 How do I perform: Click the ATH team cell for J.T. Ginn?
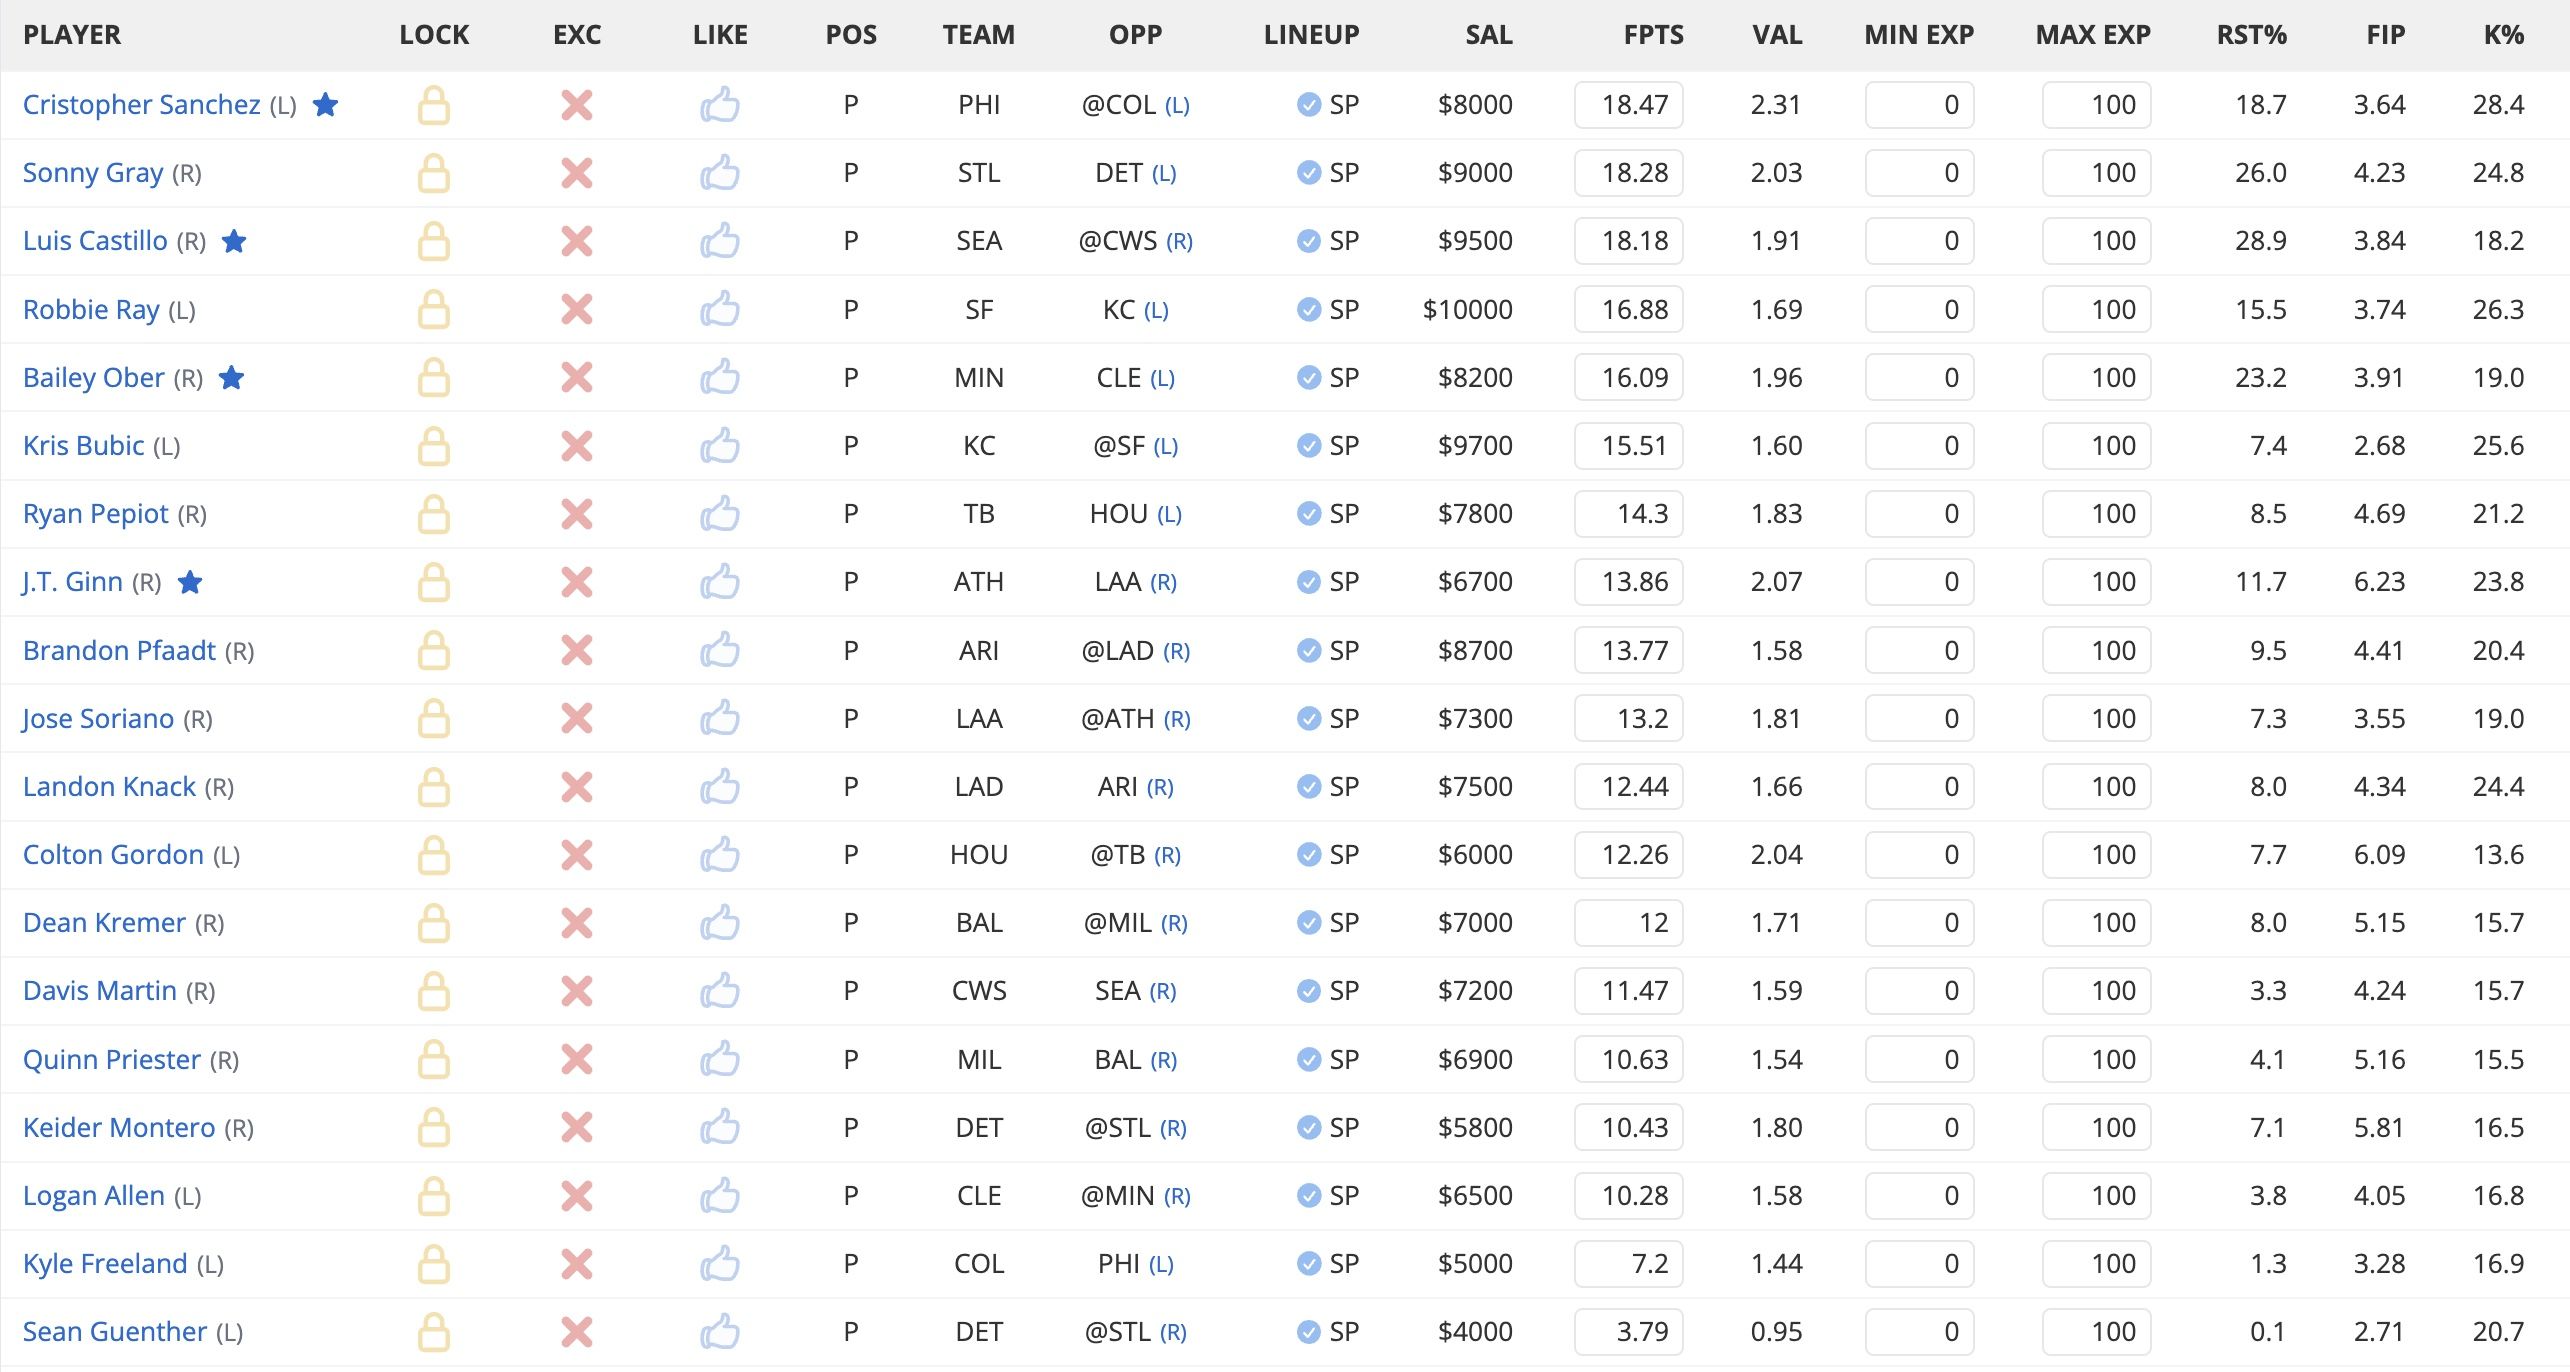[x=978, y=582]
